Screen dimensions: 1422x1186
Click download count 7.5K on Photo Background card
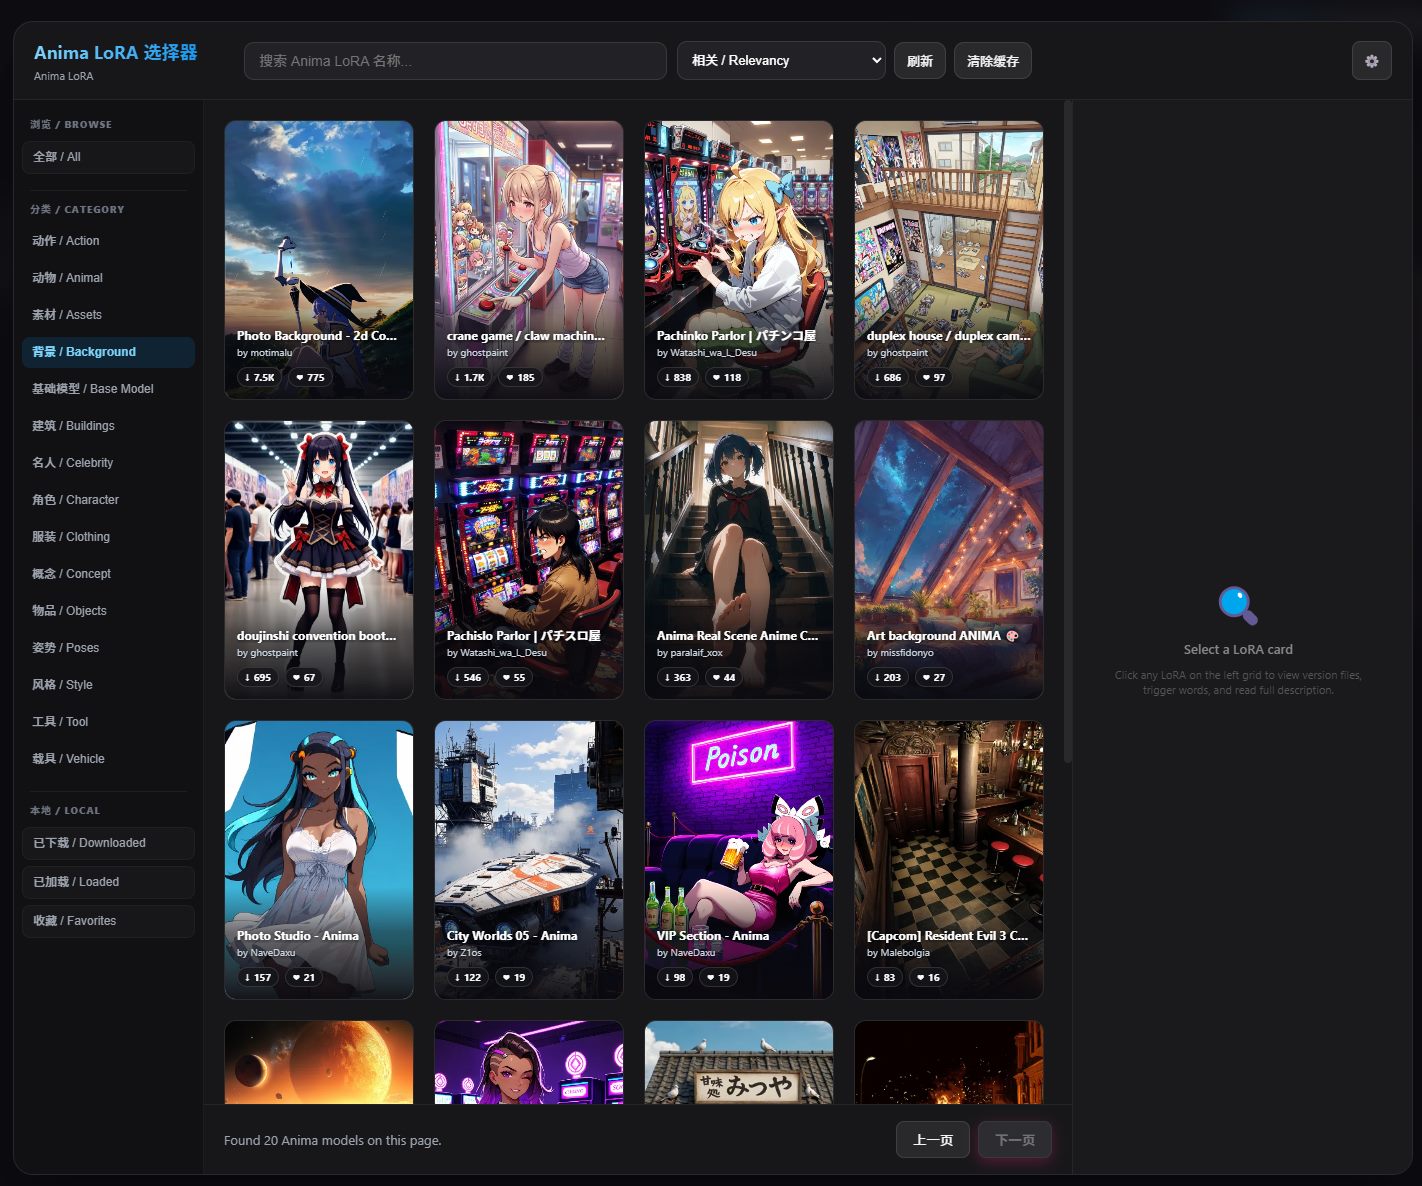(259, 377)
